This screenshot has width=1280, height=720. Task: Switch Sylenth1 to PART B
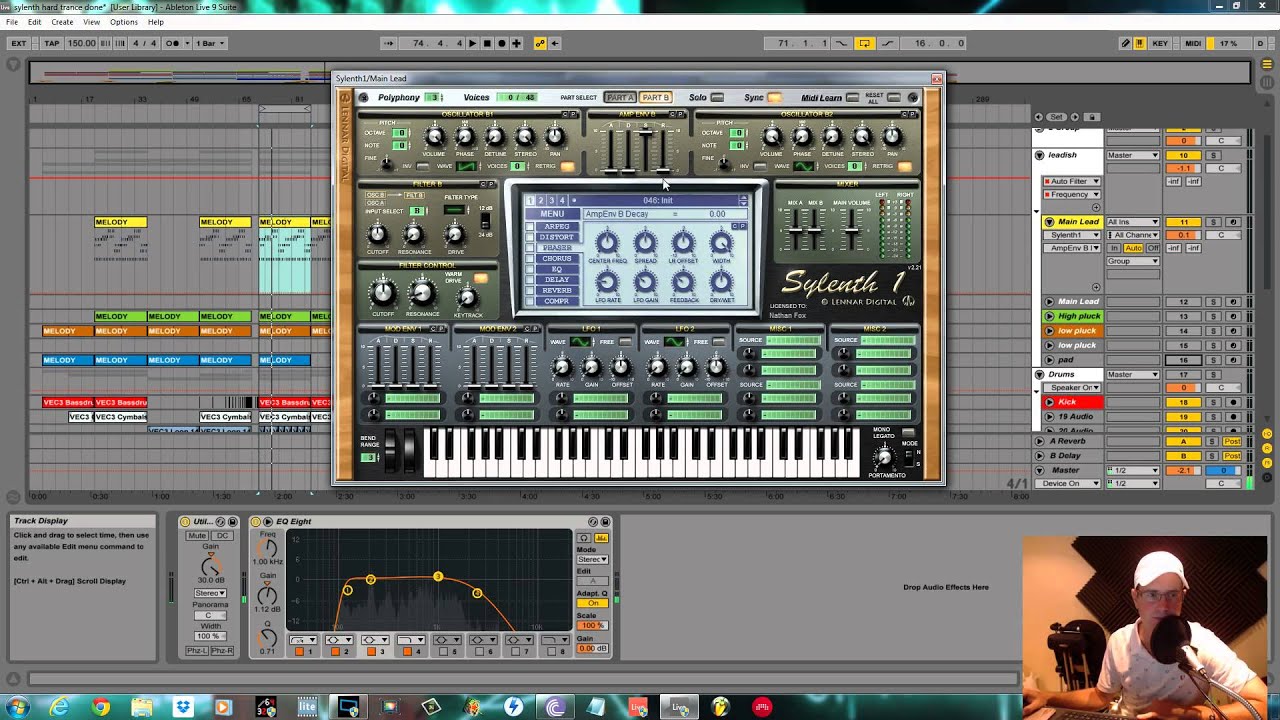[655, 97]
